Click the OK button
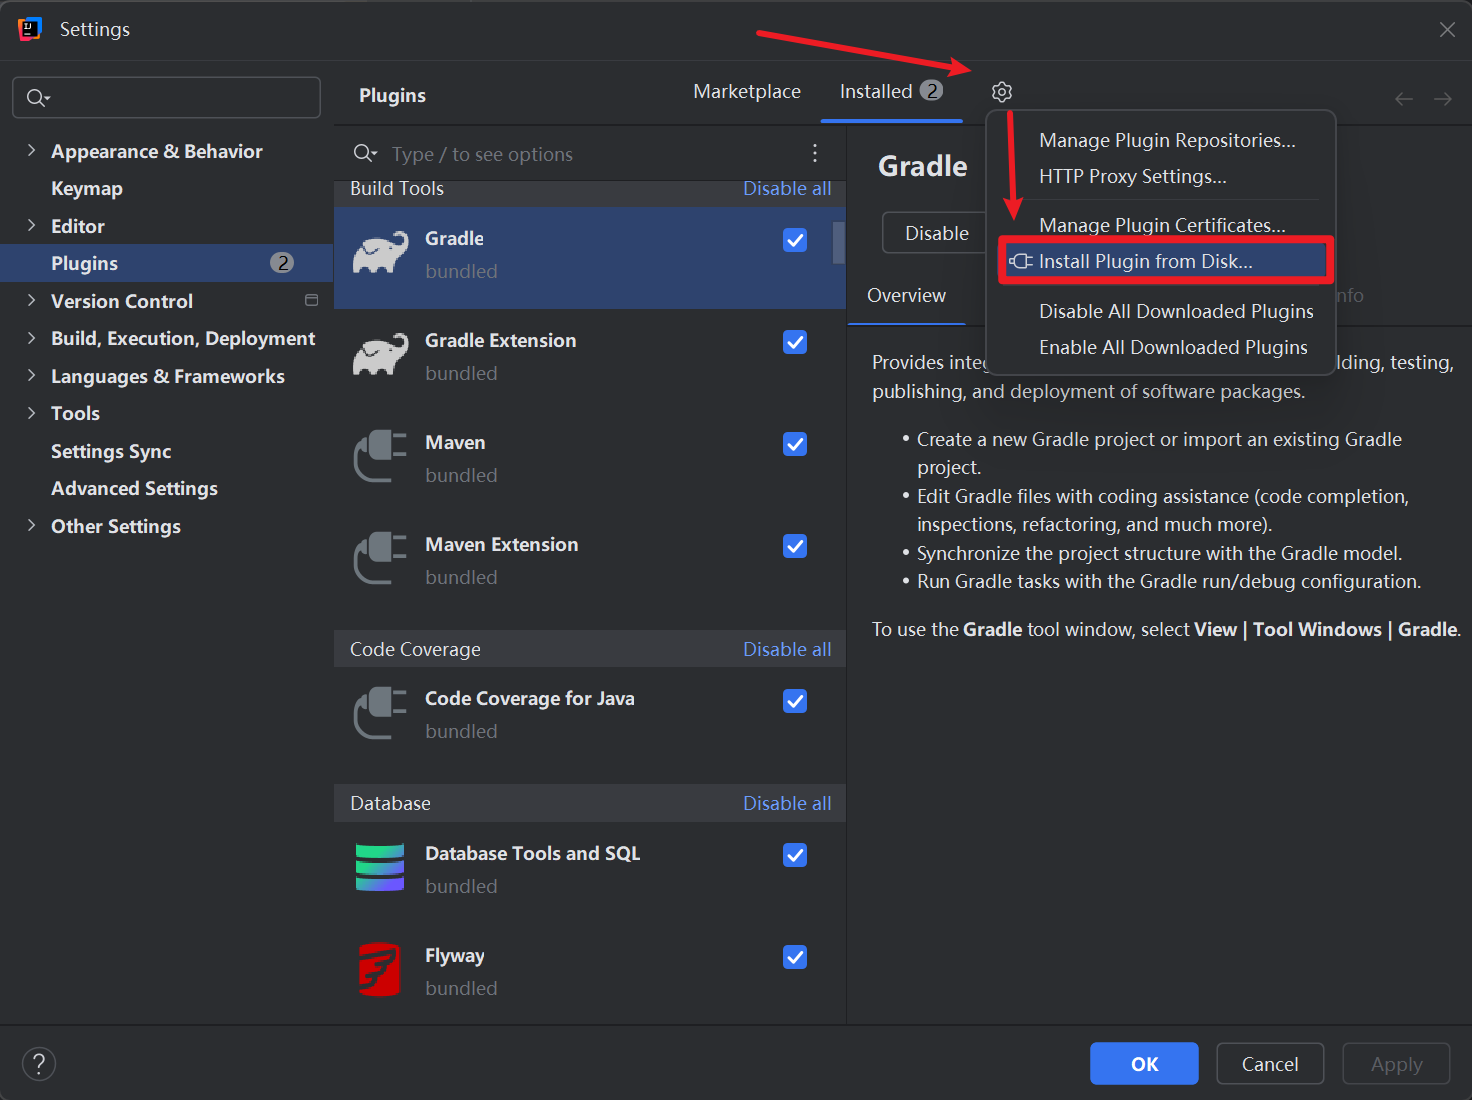Screen dimensions: 1472x1100 point(1144,1063)
